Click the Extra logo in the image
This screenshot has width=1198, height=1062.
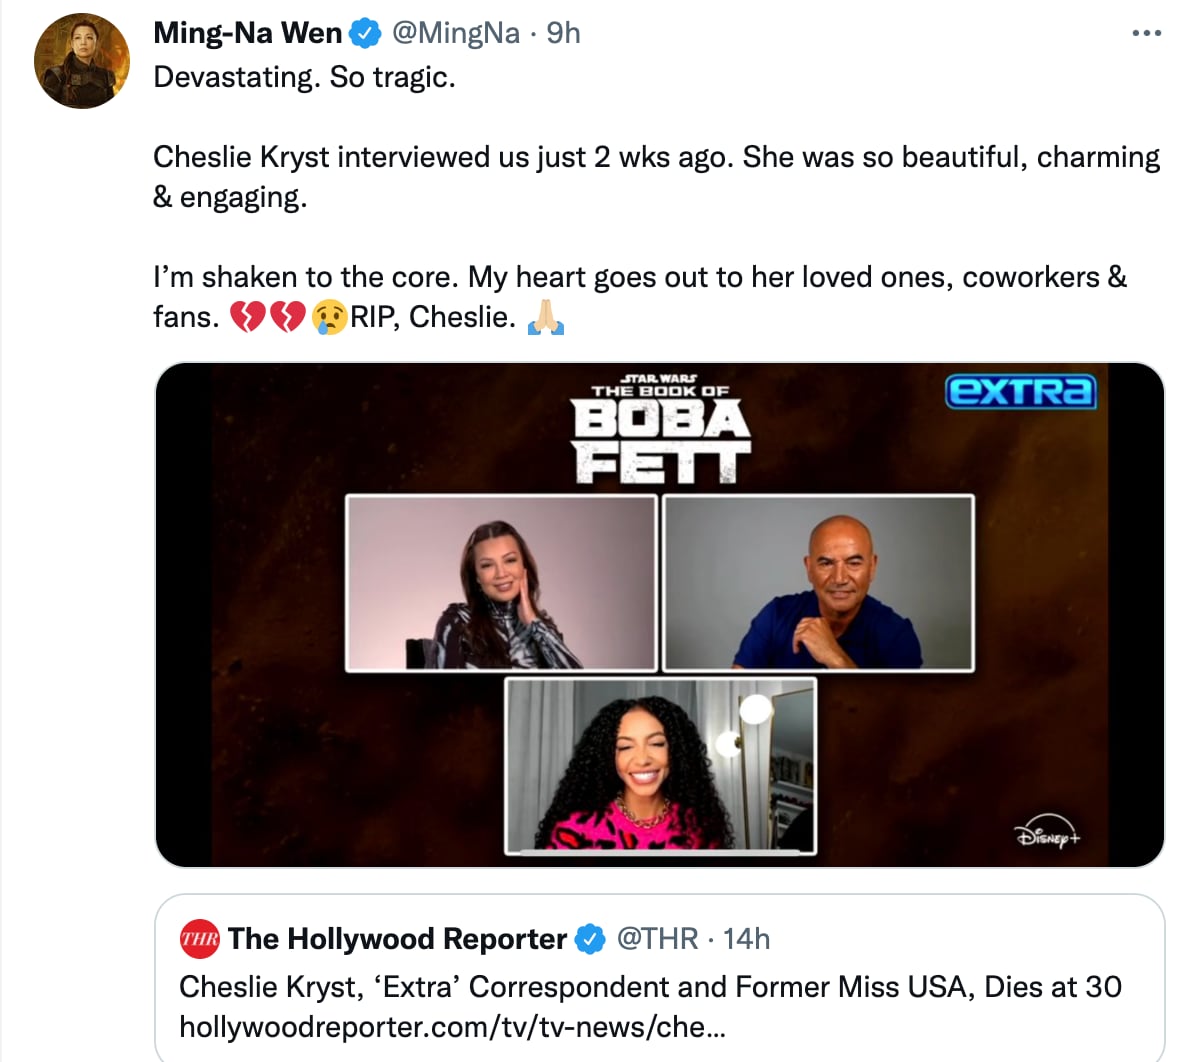point(1020,391)
